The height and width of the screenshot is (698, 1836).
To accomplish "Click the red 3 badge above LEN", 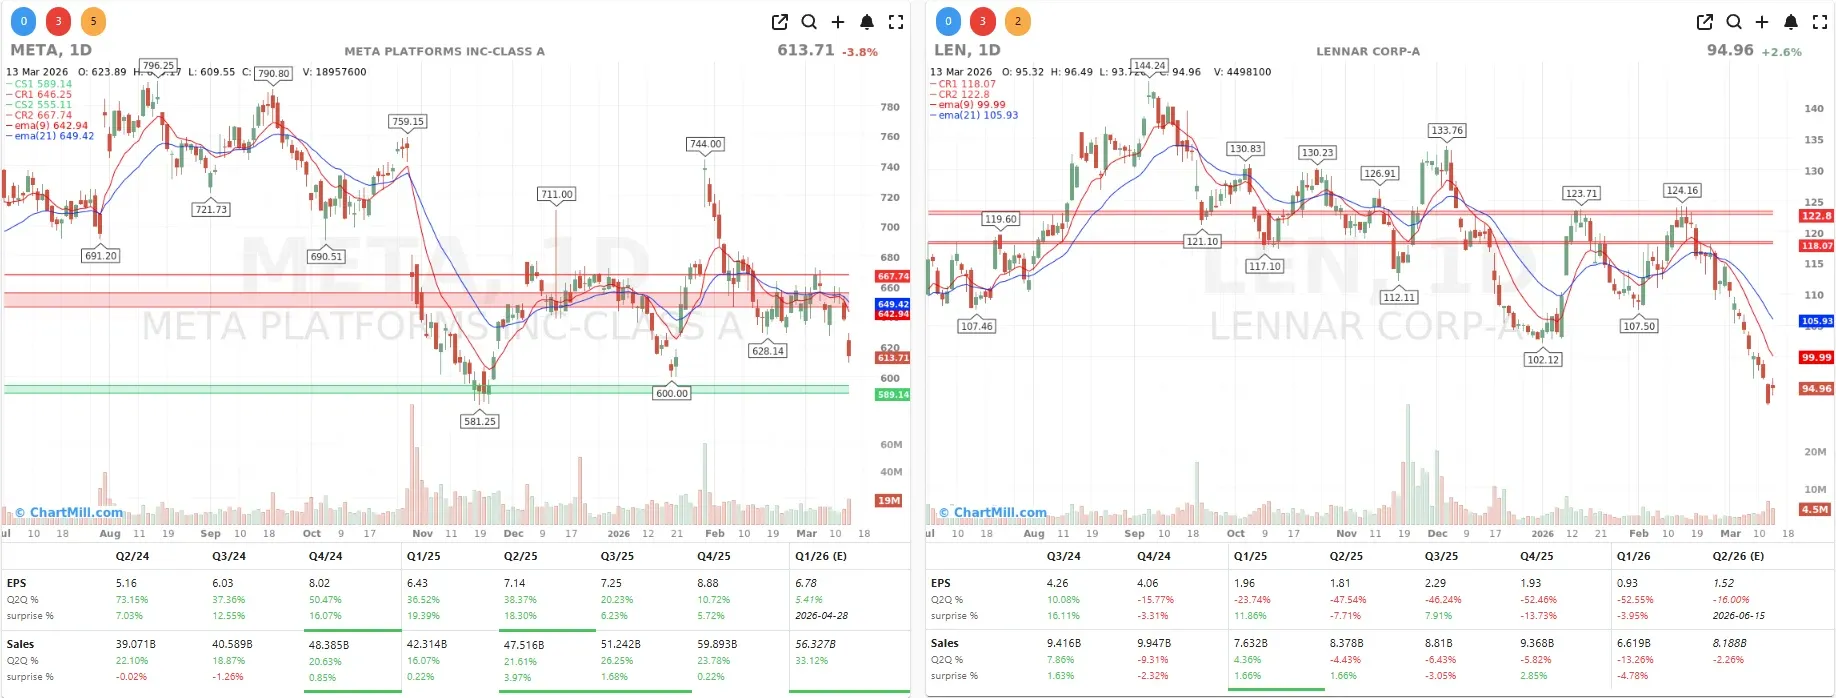I will pyautogui.click(x=983, y=21).
